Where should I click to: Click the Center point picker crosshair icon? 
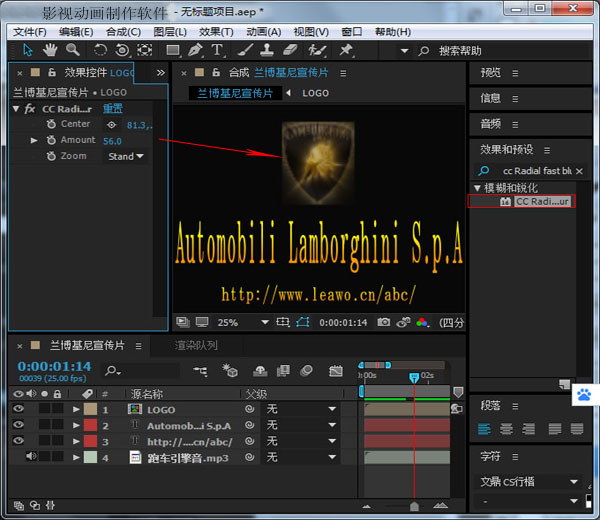tap(111, 125)
